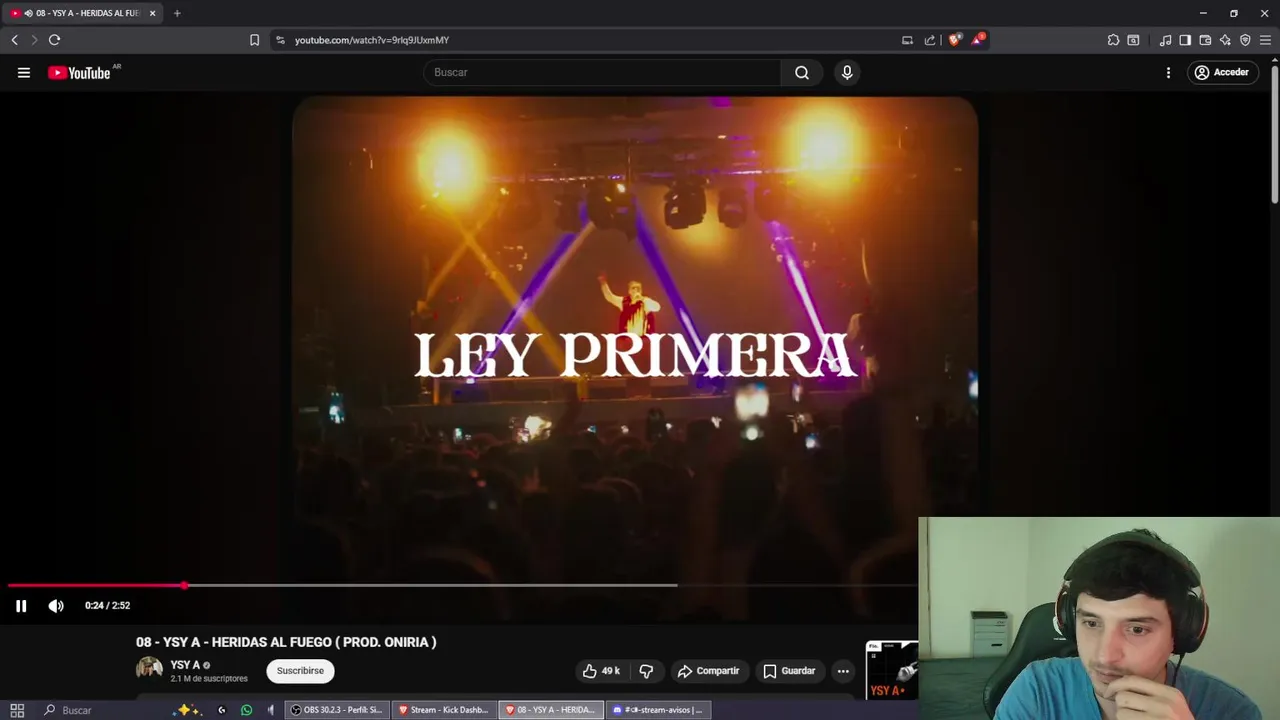The width and height of the screenshot is (1280, 720).
Task: Switch to 08 - YSY A taskbar window
Action: (x=550, y=710)
